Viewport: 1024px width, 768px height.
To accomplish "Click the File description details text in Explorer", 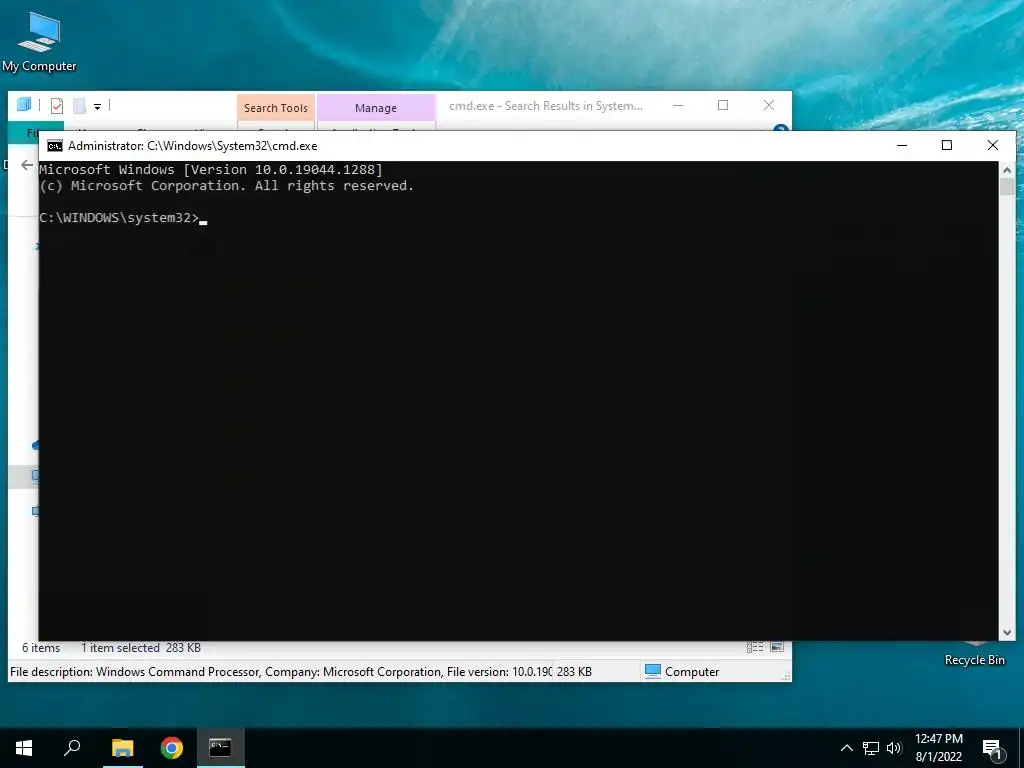I will coord(281,671).
